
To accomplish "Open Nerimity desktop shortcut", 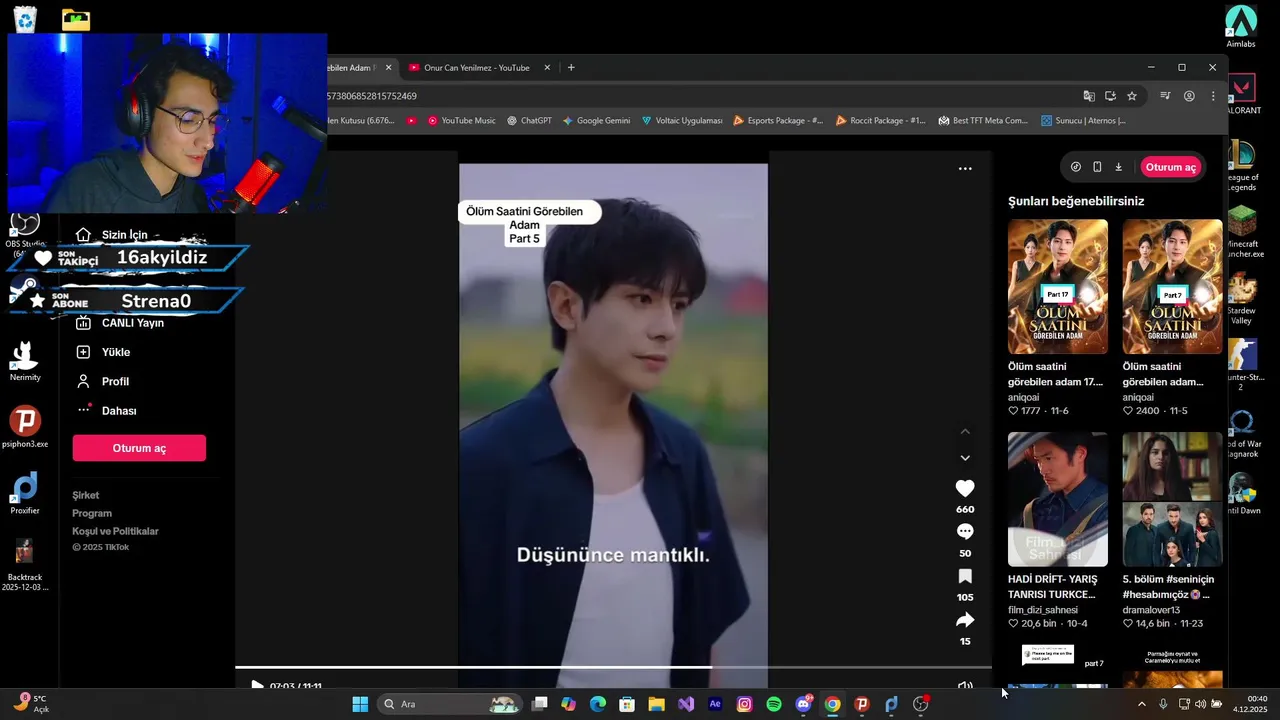I will (25, 360).
